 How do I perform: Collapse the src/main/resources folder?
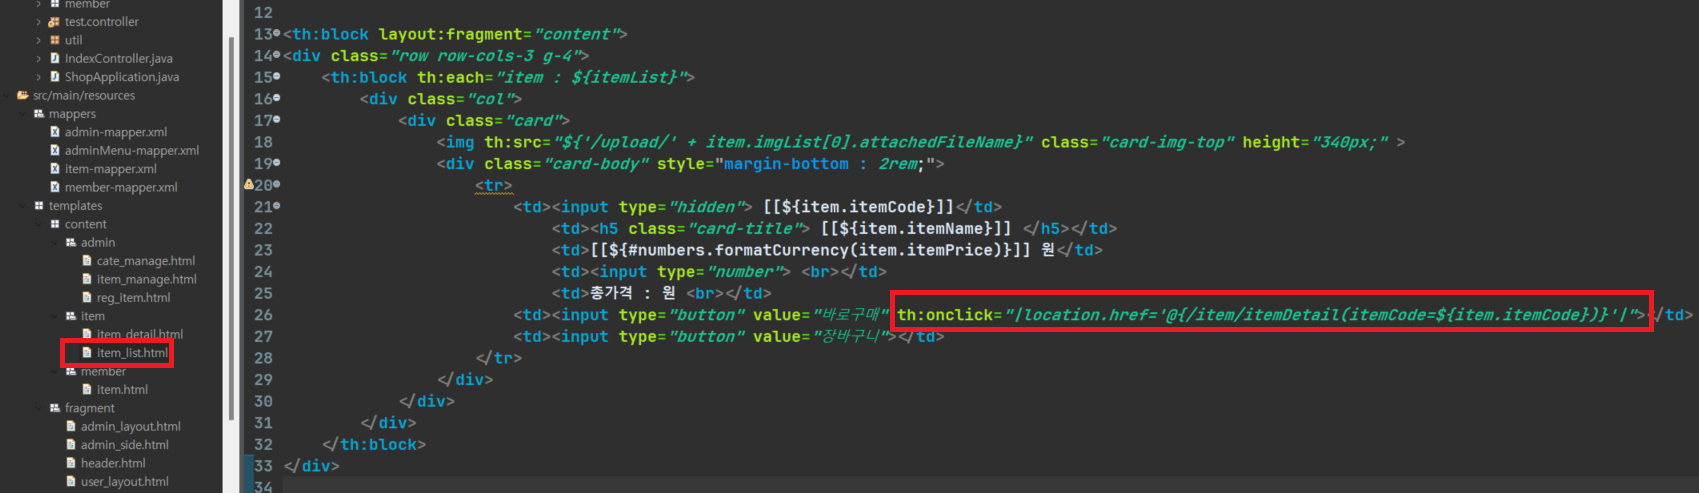coord(8,95)
